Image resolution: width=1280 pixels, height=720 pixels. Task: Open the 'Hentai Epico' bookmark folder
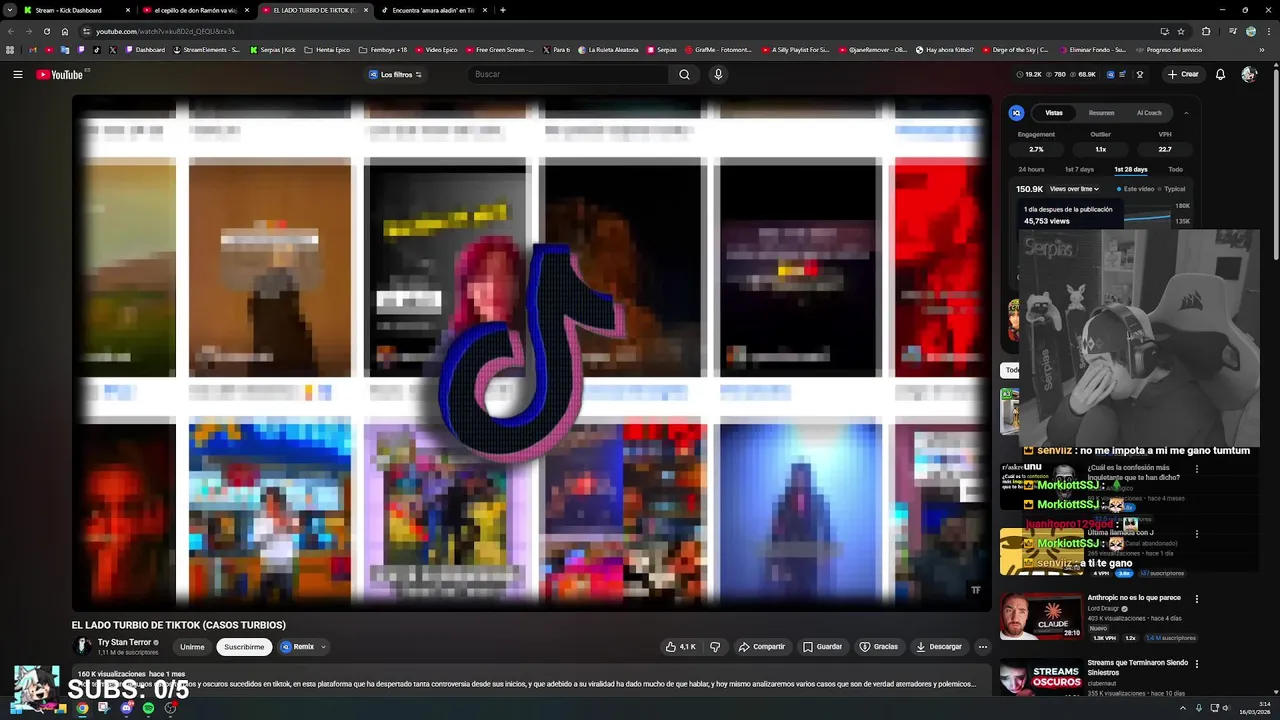click(327, 50)
